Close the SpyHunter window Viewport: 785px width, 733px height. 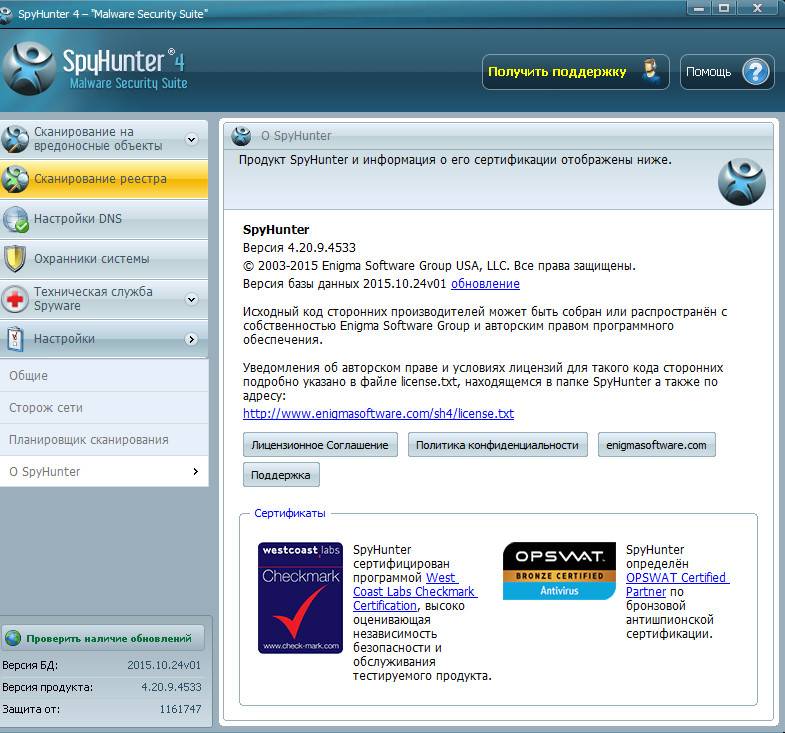[757, 8]
